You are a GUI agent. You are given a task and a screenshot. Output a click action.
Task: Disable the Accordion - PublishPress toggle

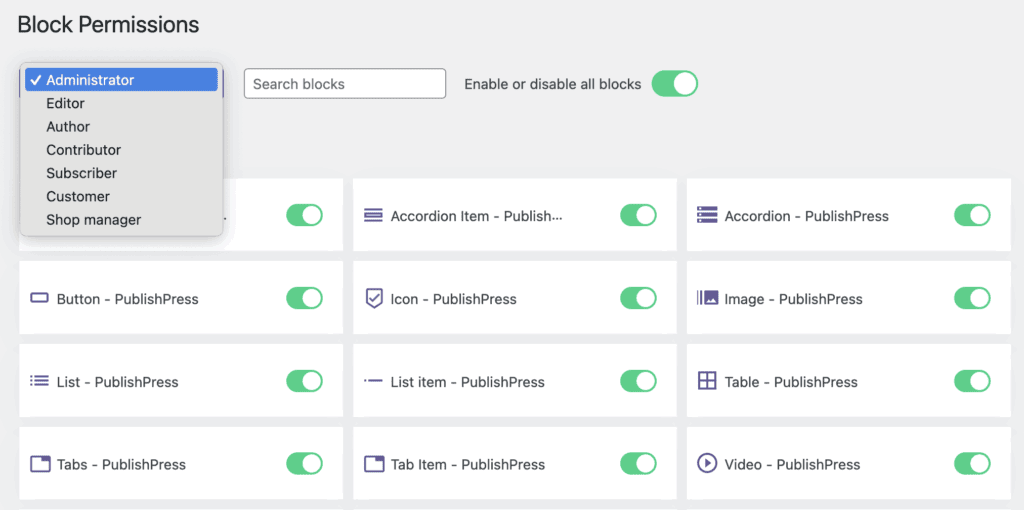point(972,215)
